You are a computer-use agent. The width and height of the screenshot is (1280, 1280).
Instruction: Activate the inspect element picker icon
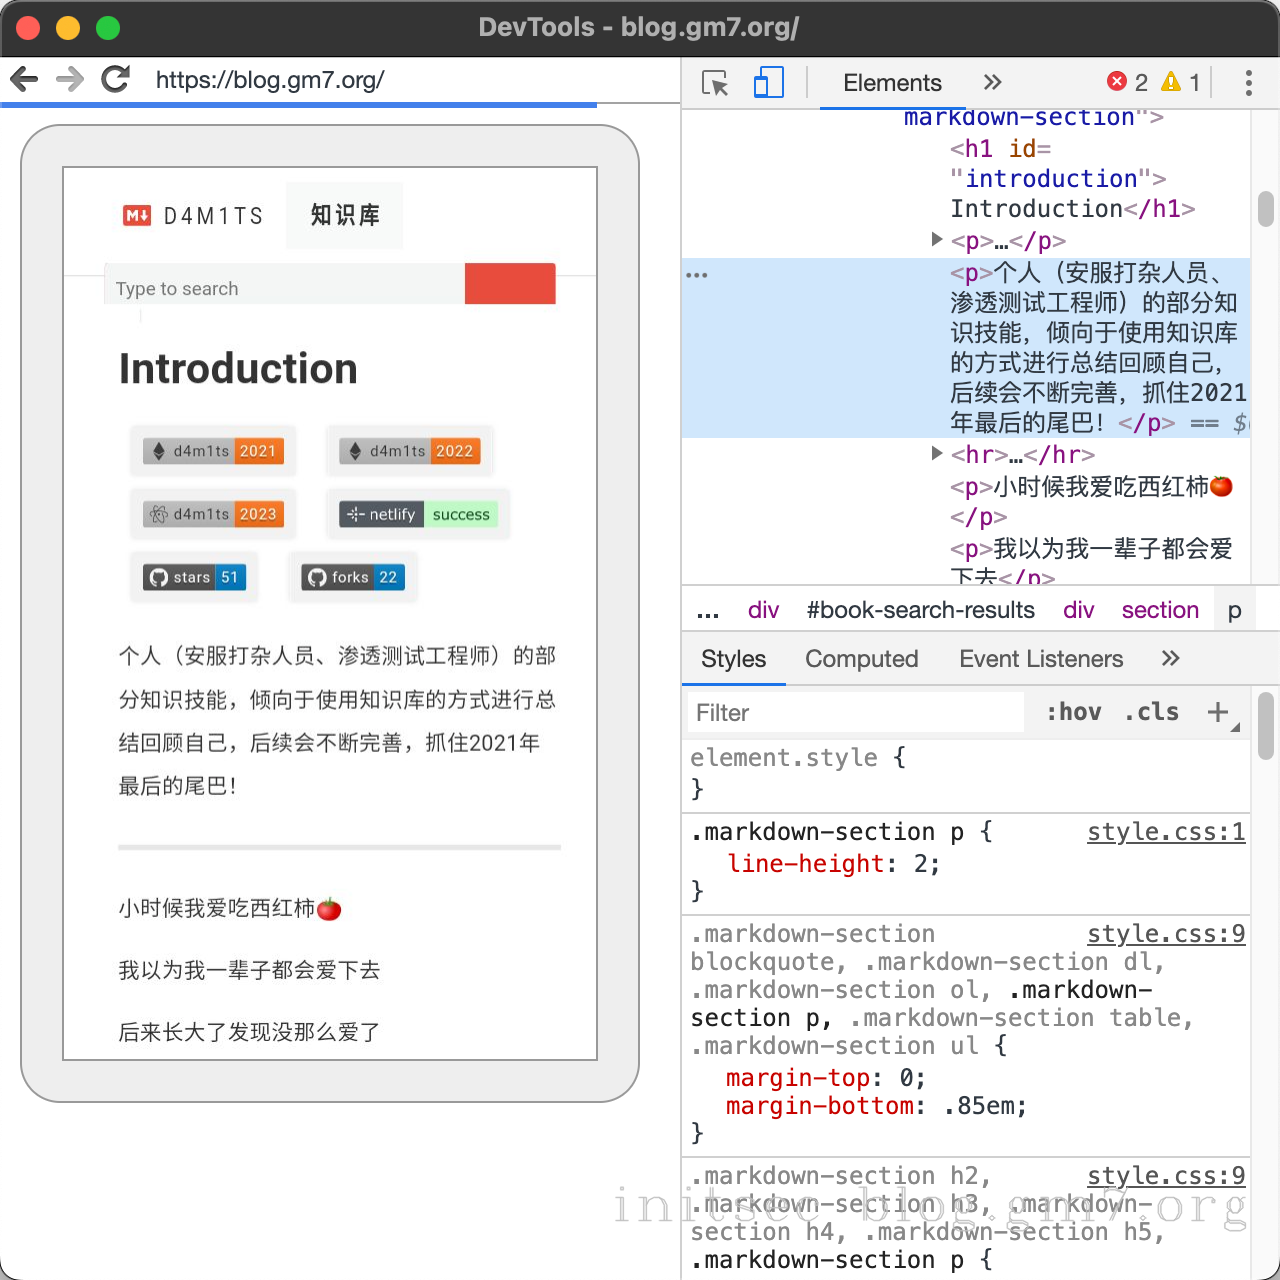tap(715, 83)
